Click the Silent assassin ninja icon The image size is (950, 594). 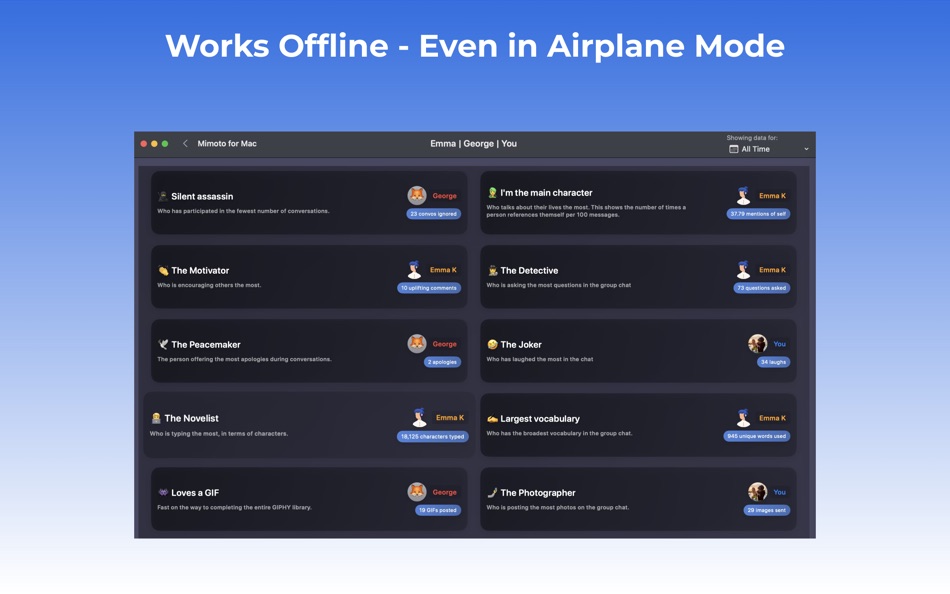pyautogui.click(x=162, y=196)
